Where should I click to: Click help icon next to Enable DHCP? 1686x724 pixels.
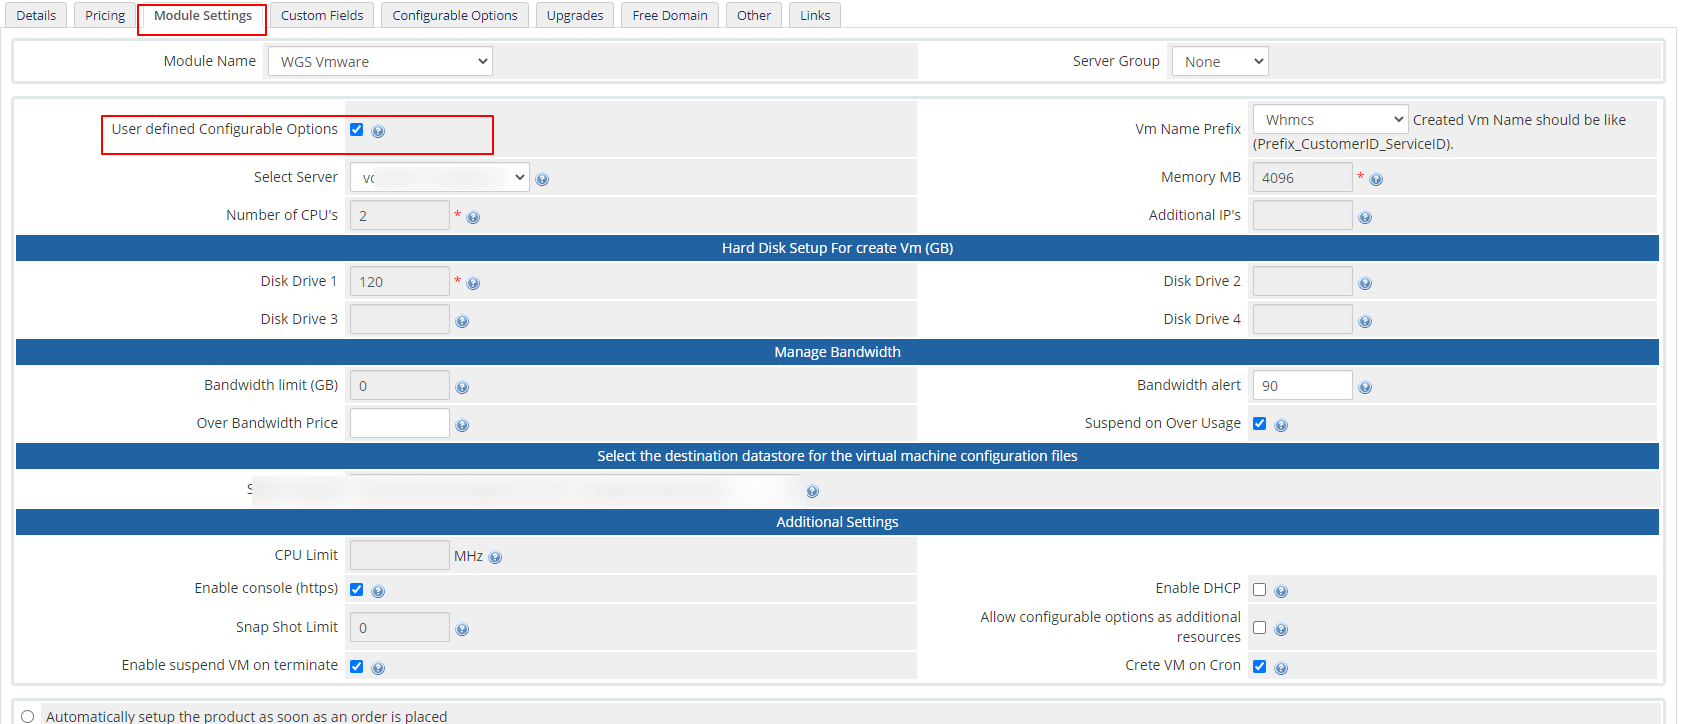(1281, 591)
